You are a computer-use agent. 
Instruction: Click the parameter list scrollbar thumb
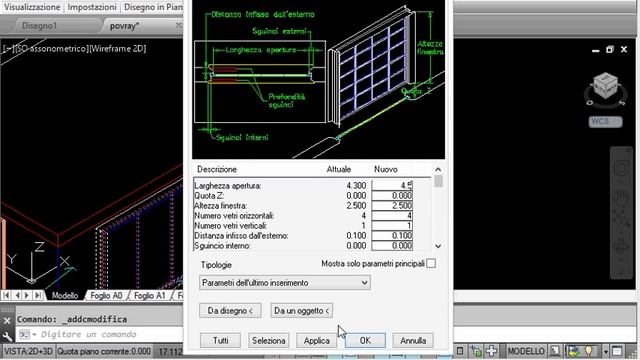pyautogui.click(x=438, y=181)
